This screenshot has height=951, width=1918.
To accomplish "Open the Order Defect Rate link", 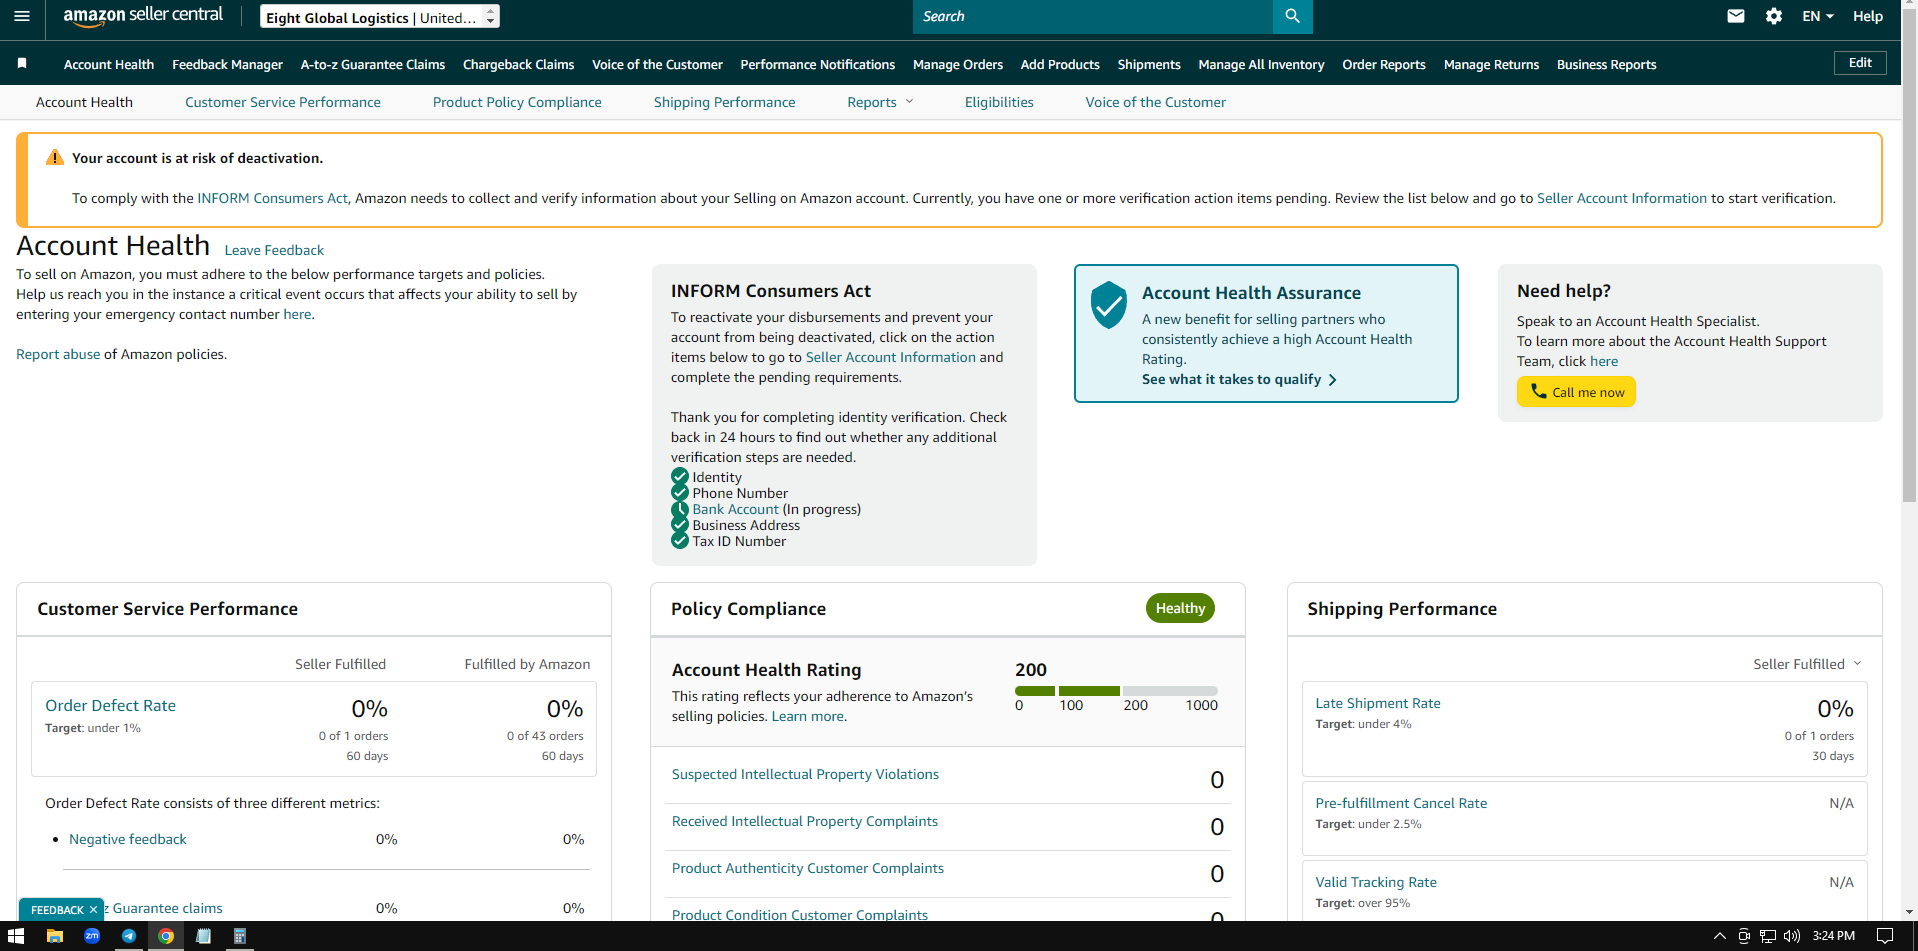I will pos(110,705).
